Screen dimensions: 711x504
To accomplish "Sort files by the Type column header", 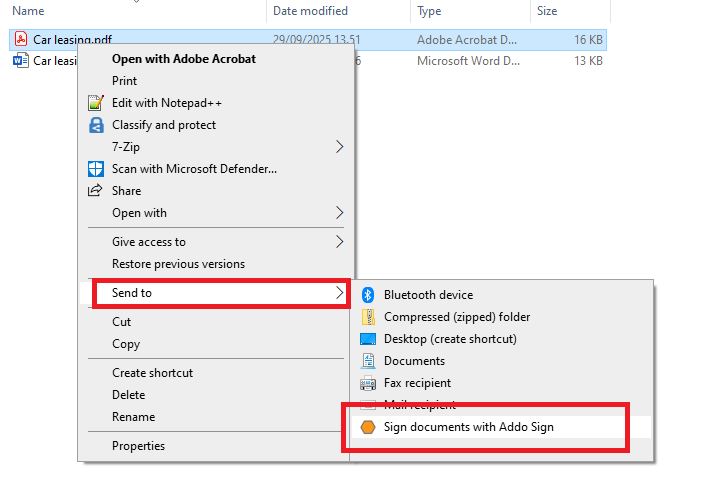I will (x=430, y=11).
